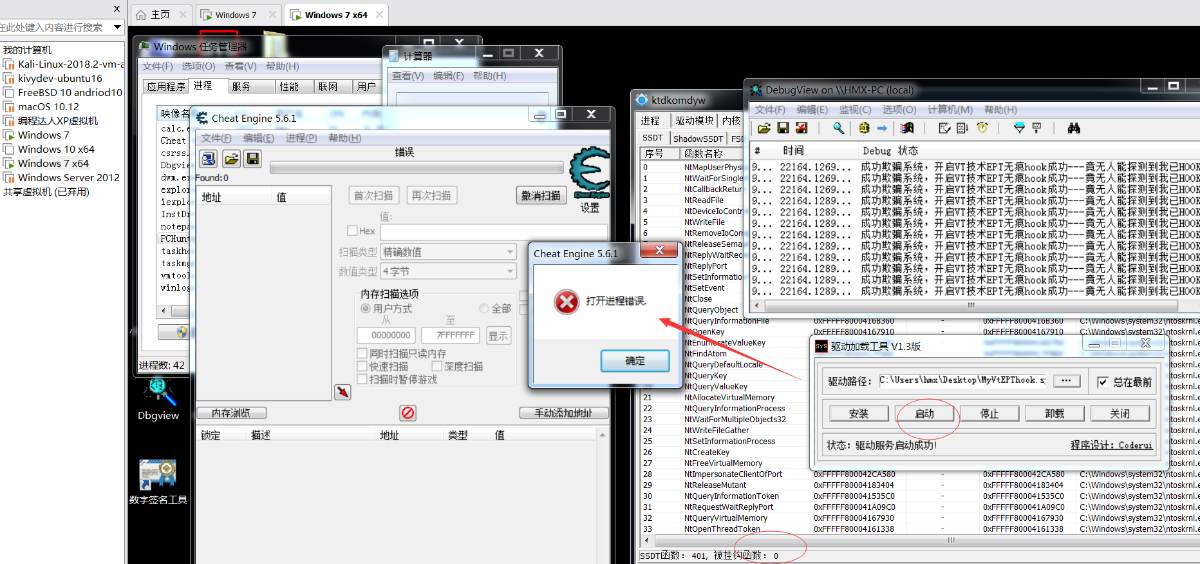The width and height of the screenshot is (1200, 564).
Task: Open the VM library search dropdown arrow
Action: click(117, 27)
